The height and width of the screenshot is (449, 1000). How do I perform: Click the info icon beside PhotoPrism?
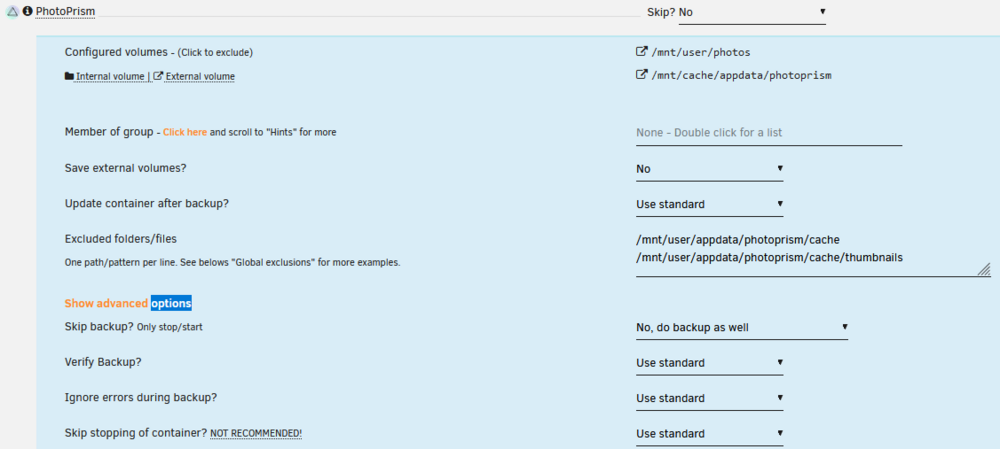pos(27,11)
